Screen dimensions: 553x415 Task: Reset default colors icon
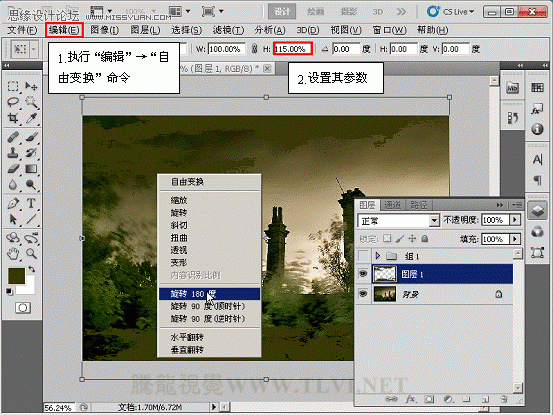click(10, 291)
